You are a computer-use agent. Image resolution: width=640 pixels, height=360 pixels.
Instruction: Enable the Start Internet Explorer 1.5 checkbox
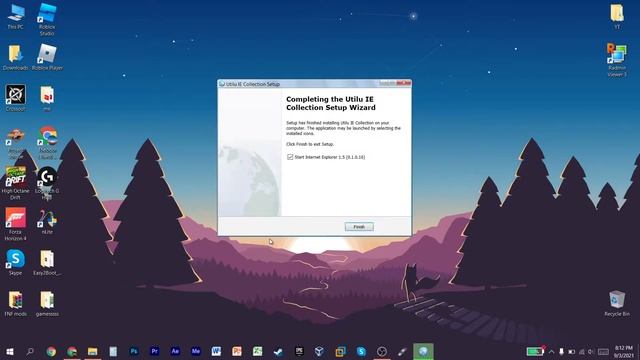tap(290, 157)
